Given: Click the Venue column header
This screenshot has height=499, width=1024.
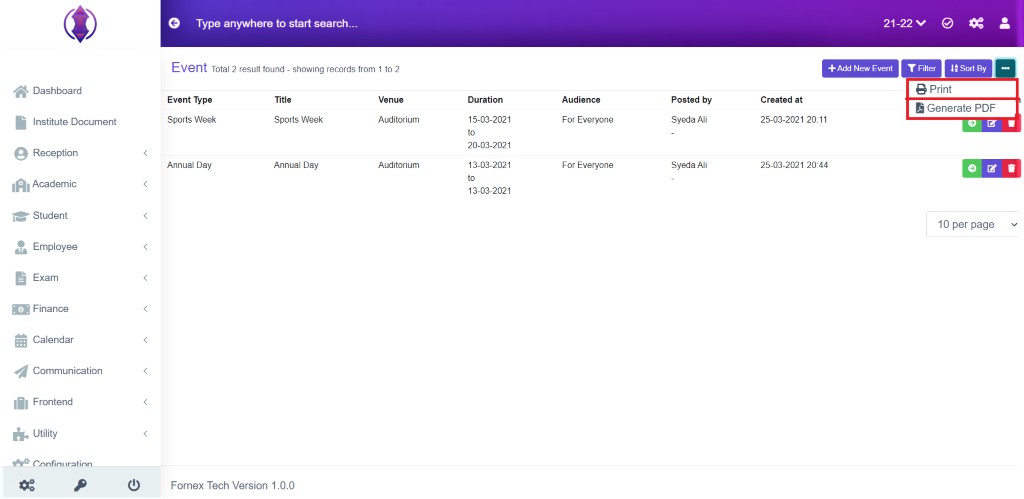Looking at the screenshot, I should click(391, 100).
